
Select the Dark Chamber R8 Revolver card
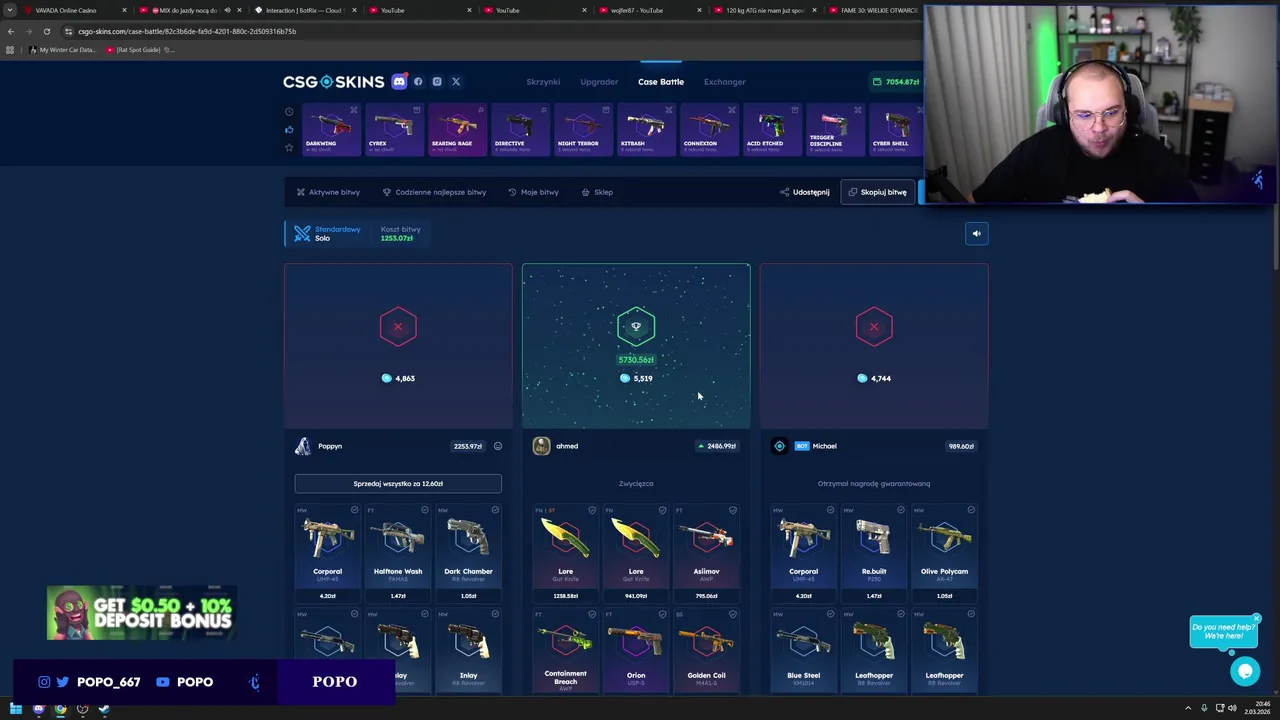(x=468, y=554)
